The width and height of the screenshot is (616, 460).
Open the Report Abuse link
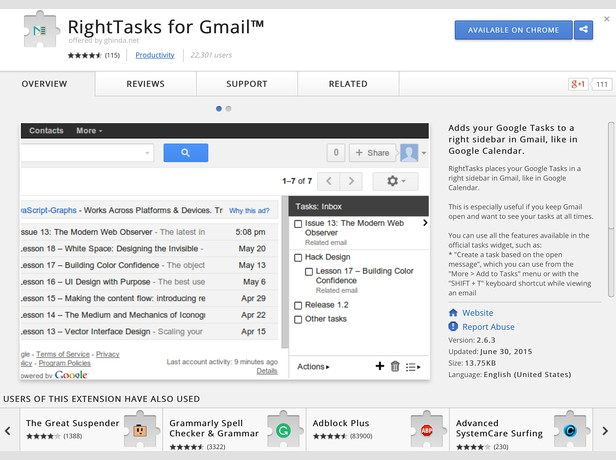pos(488,327)
